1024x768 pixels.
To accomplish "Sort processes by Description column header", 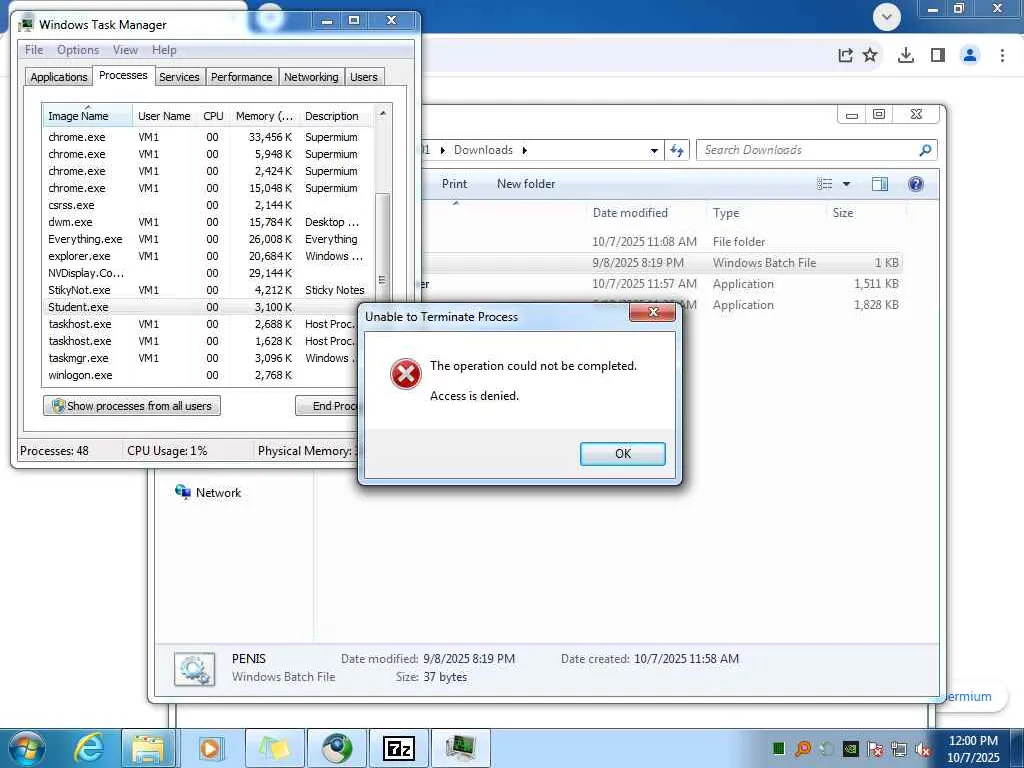I will pos(336,116).
